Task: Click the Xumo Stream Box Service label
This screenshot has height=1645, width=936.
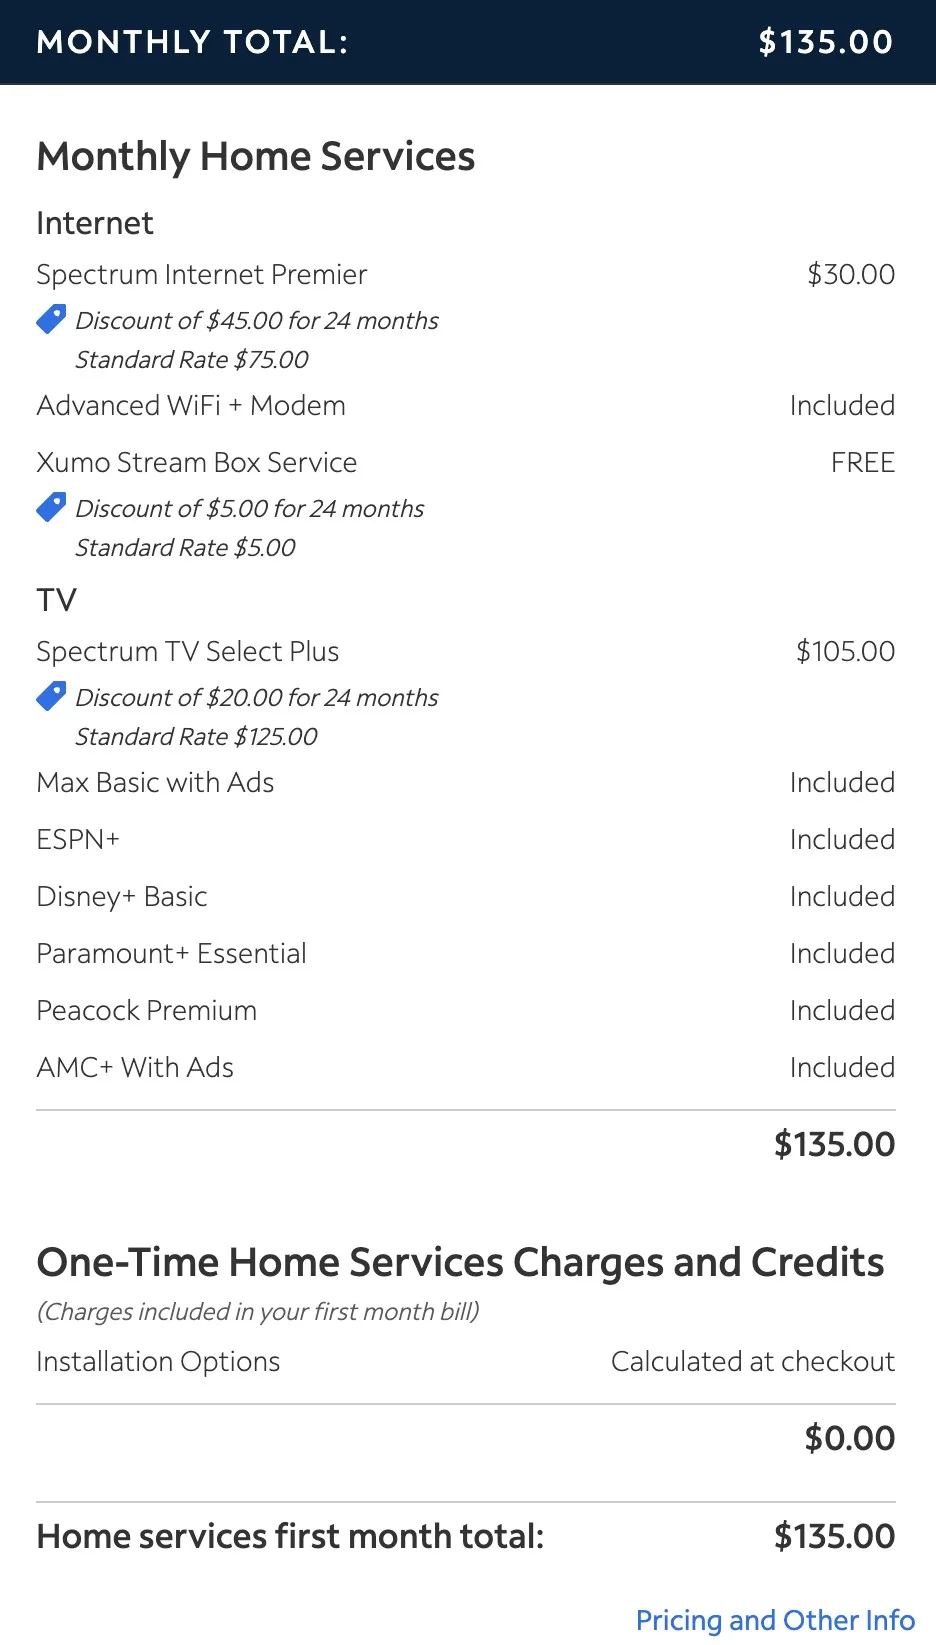Action: [196, 462]
